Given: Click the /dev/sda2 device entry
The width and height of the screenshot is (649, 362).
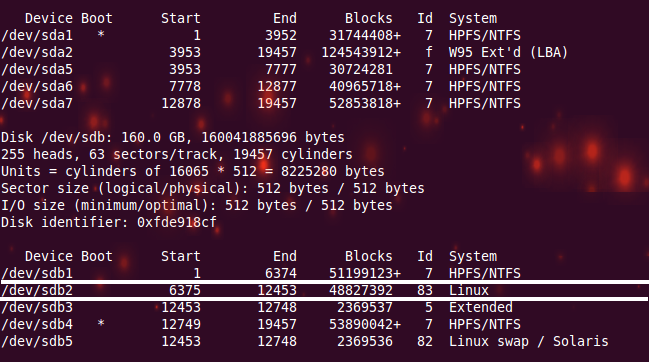Looking at the screenshot, I should [37, 53].
